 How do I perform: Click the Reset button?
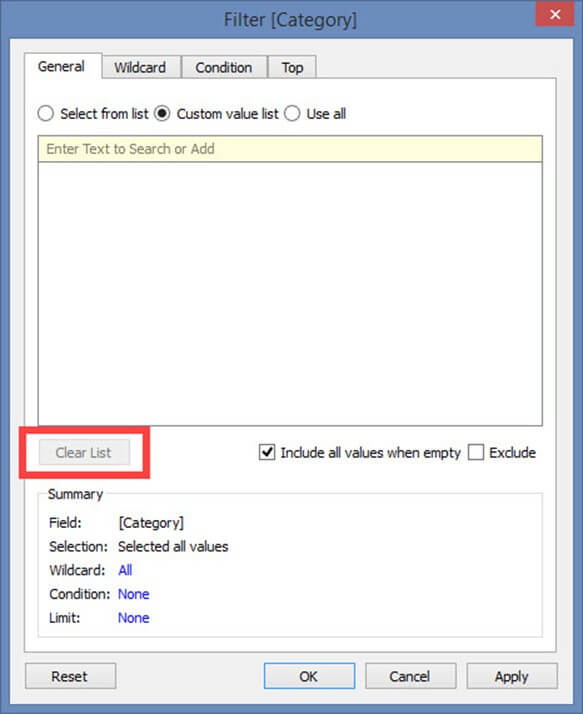coord(71,676)
